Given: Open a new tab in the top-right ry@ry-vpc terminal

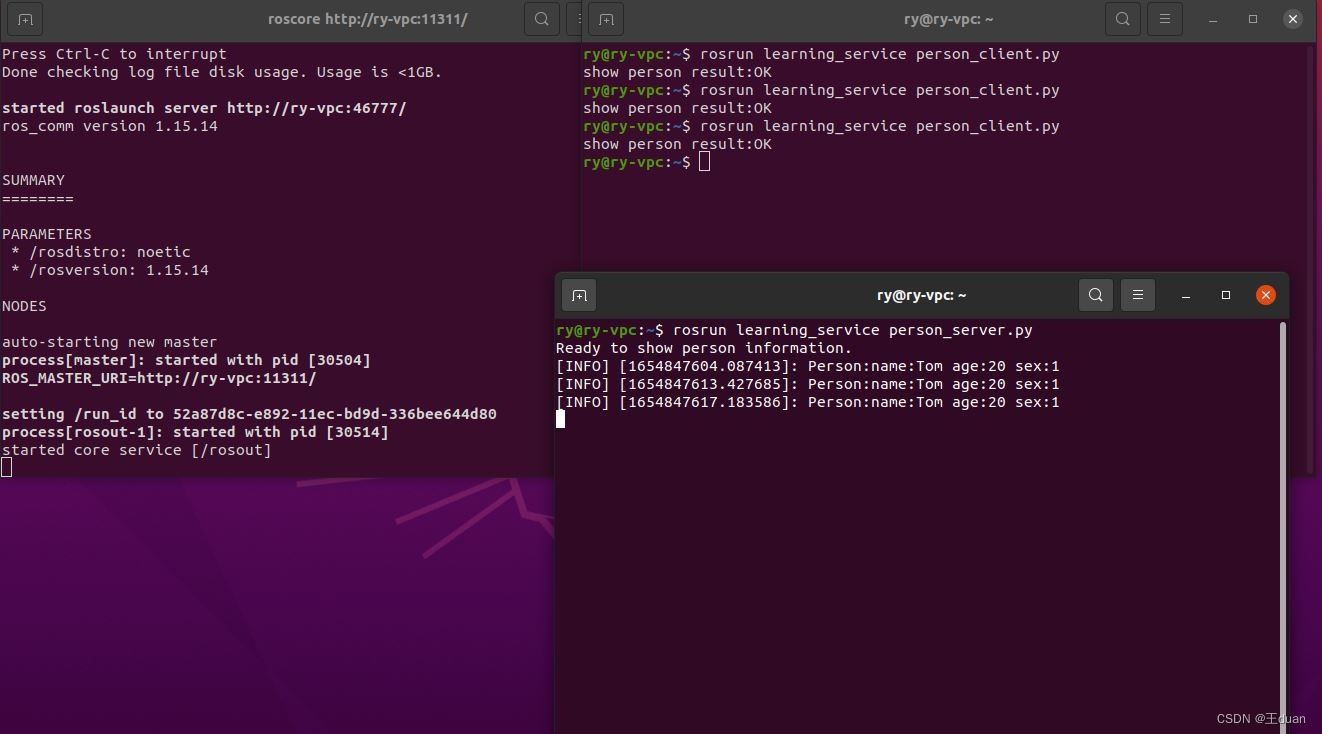Looking at the screenshot, I should pyautogui.click(x=606, y=19).
